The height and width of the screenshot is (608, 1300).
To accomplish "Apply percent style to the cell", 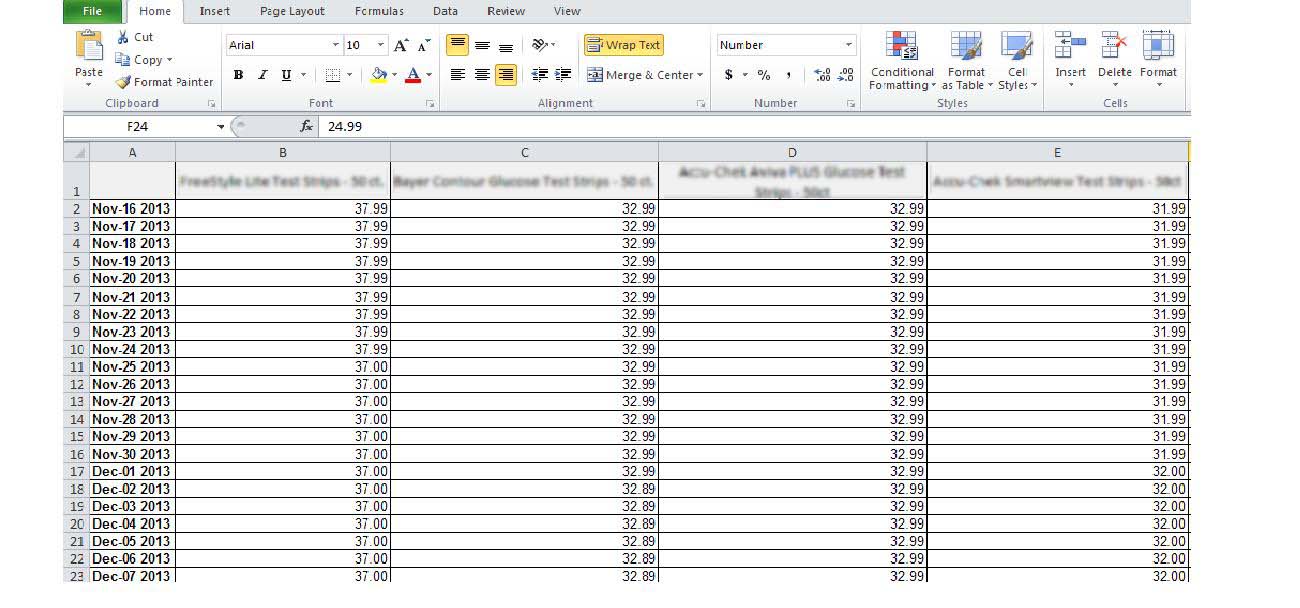I will (764, 75).
